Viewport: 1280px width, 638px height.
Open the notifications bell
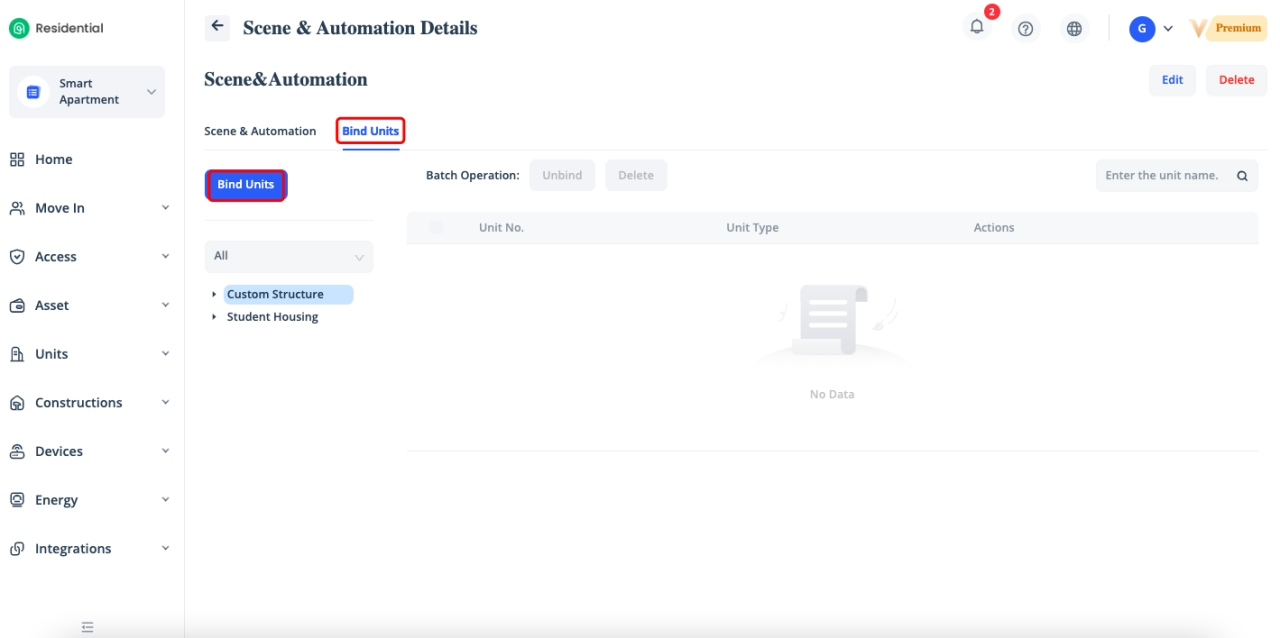pyautogui.click(x=977, y=28)
